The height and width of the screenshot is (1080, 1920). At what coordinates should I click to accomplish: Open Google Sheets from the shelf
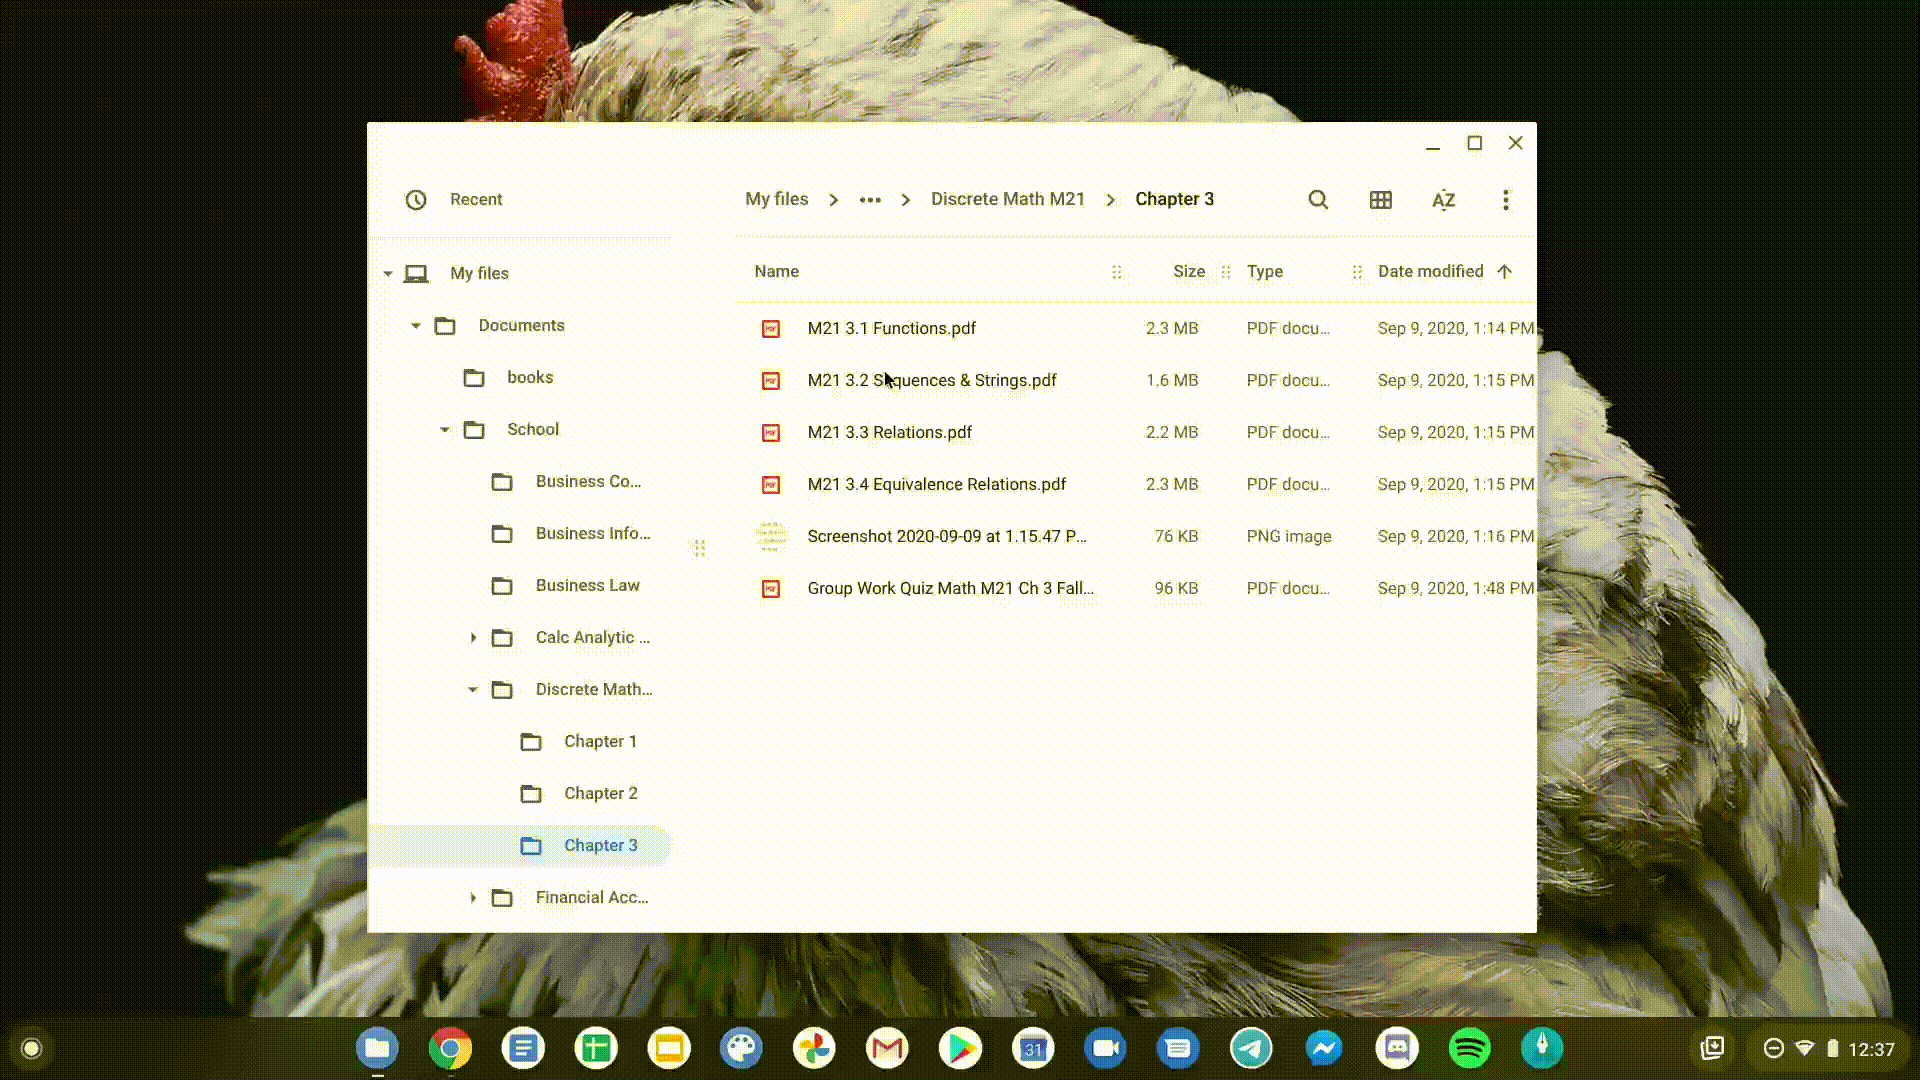tap(596, 1048)
